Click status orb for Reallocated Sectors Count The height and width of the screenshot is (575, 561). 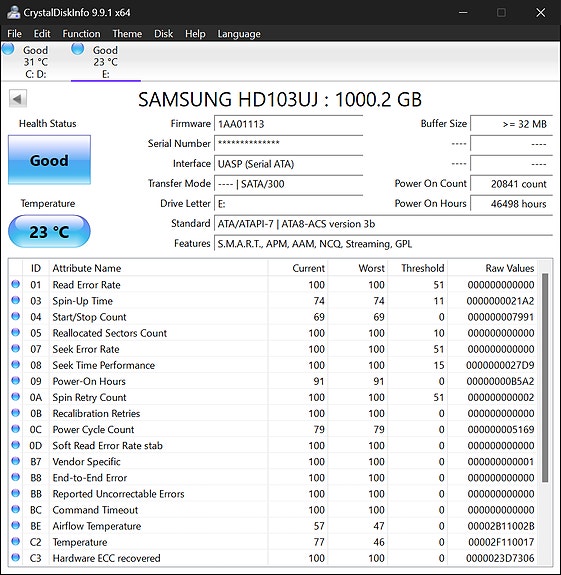tap(15, 333)
